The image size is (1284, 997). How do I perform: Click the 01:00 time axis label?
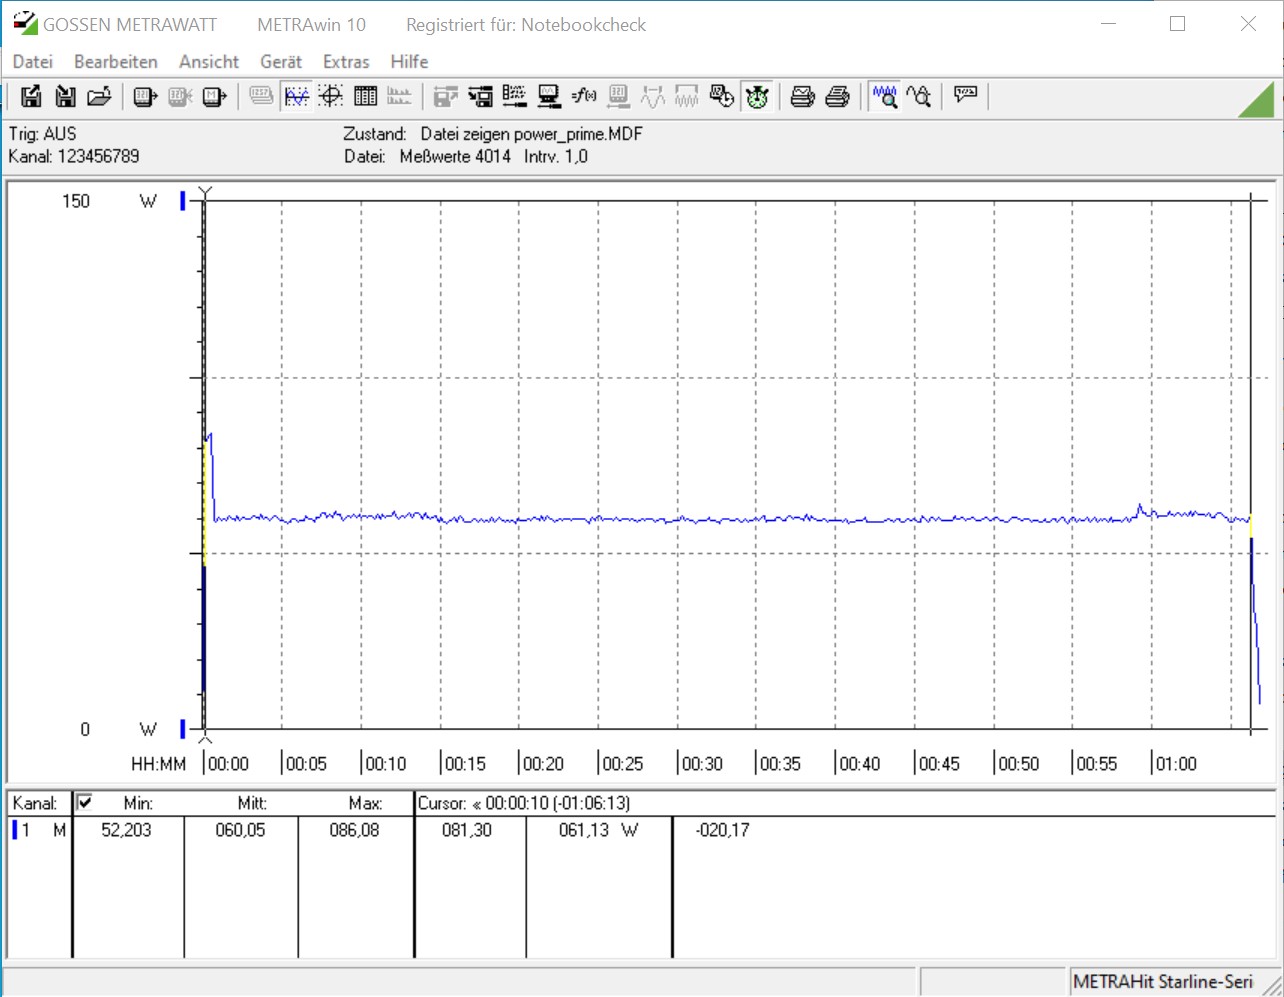(1176, 764)
